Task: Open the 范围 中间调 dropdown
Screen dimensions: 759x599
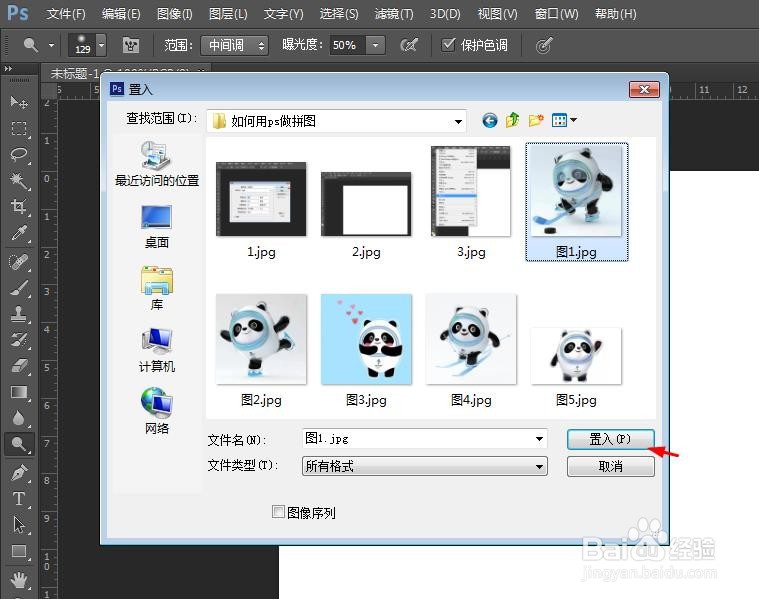Action: (x=234, y=46)
